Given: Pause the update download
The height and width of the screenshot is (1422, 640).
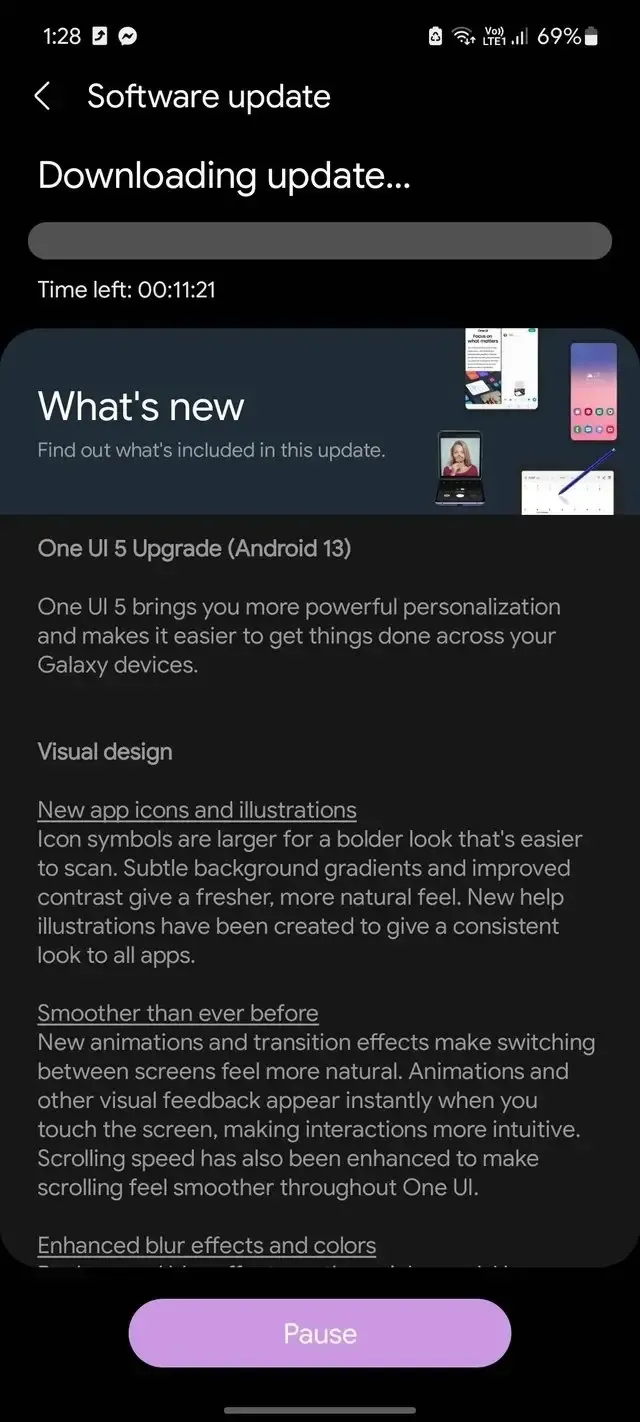Looking at the screenshot, I should point(320,1333).
